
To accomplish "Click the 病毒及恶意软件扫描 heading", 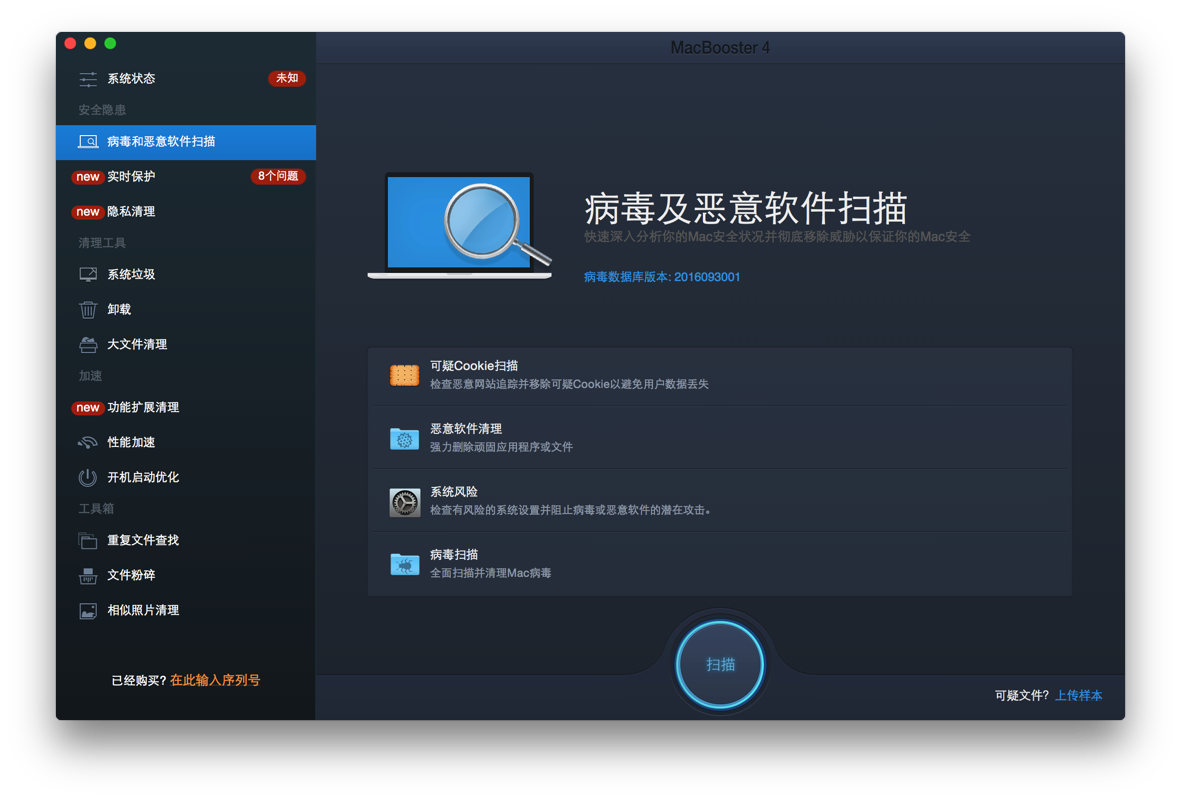I will [746, 209].
